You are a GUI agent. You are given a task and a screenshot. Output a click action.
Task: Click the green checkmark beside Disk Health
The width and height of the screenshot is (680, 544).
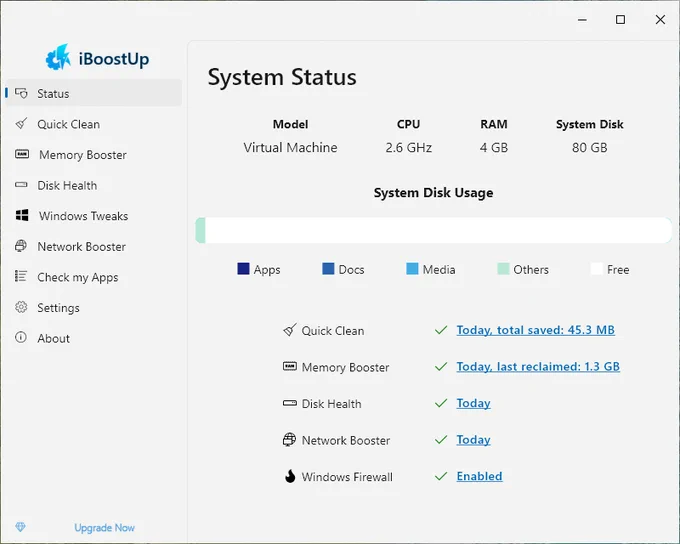441,403
